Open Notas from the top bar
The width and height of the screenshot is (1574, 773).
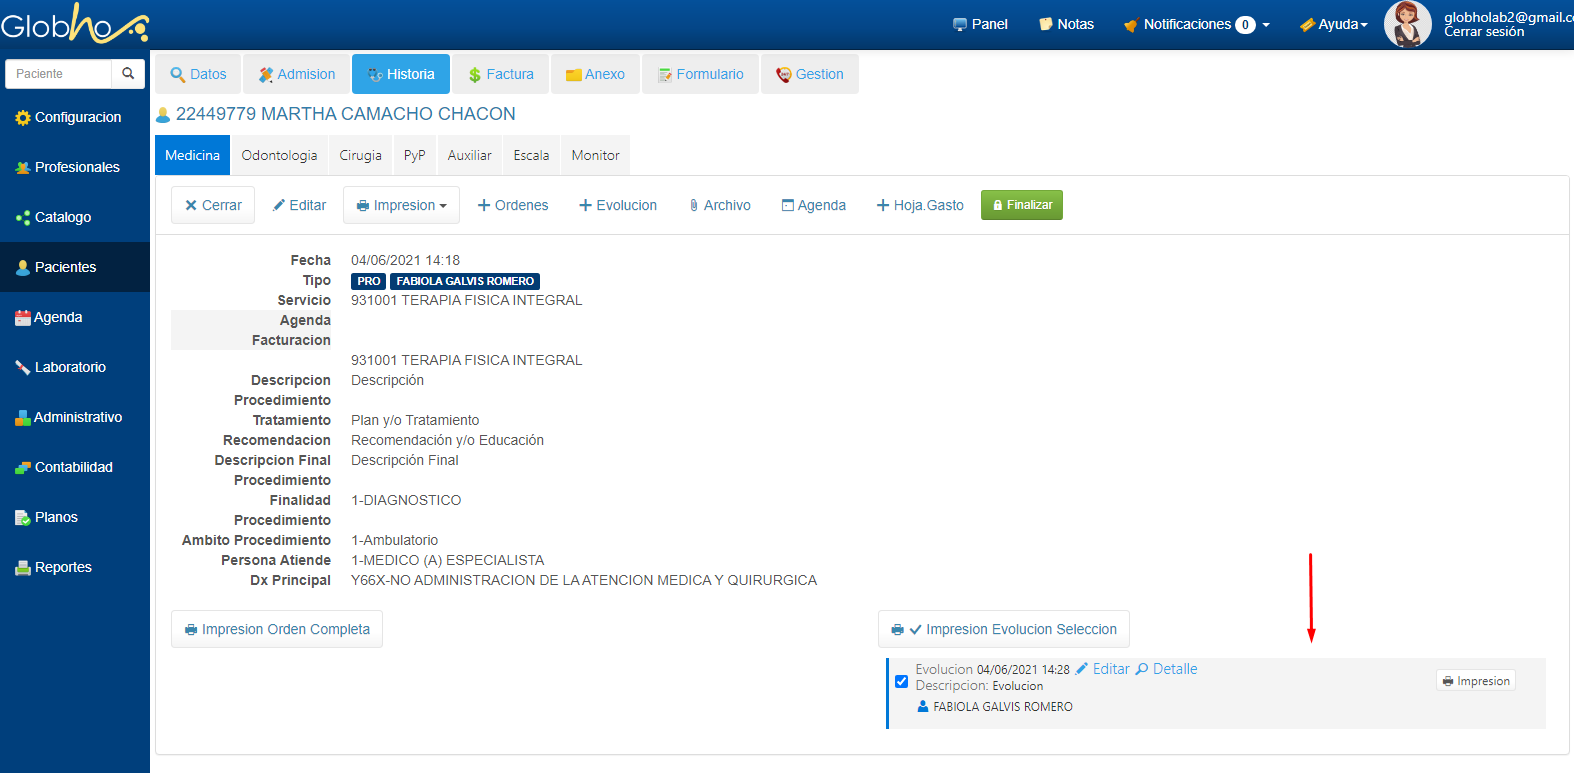1066,24
